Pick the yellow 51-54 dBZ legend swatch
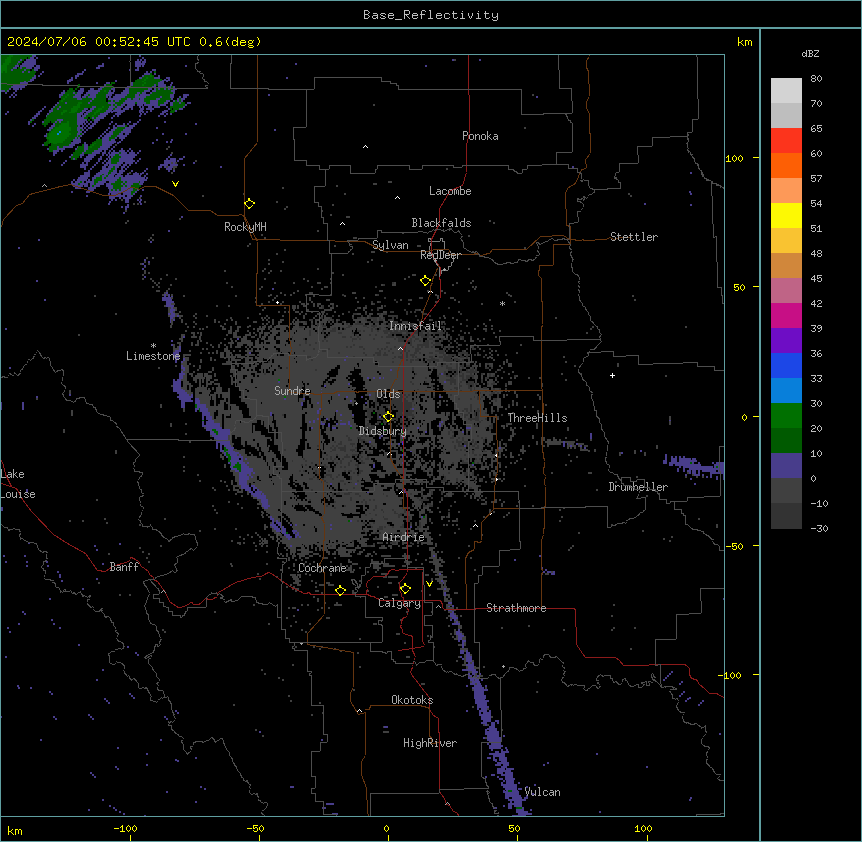The width and height of the screenshot is (862, 842). point(786,215)
